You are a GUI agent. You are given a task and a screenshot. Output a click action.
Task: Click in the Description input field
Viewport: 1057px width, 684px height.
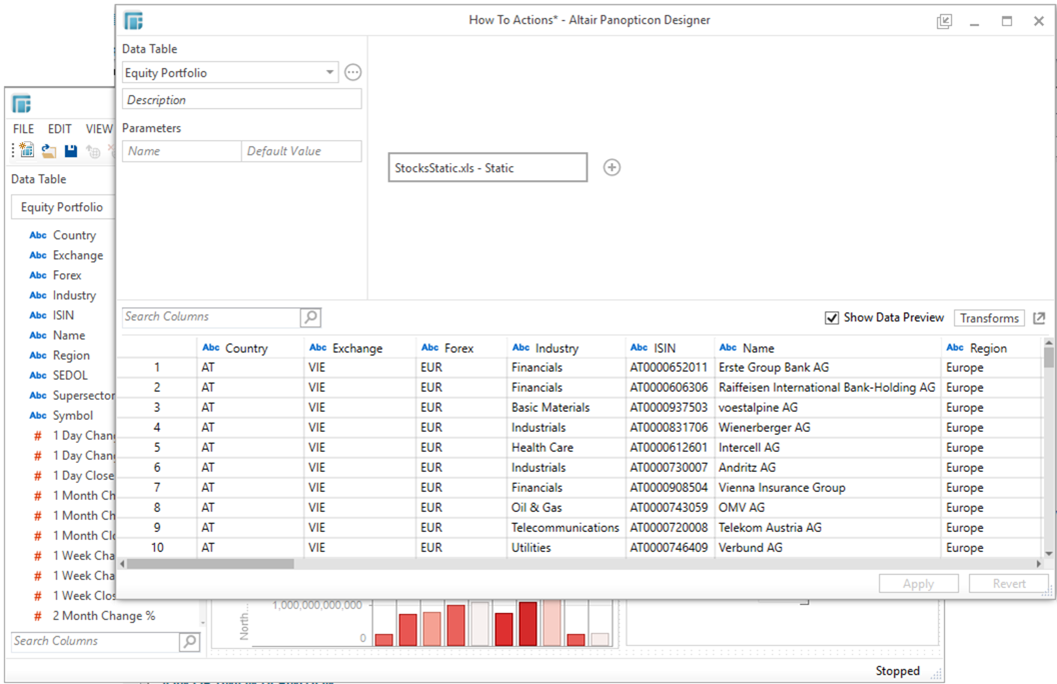[x=241, y=100]
